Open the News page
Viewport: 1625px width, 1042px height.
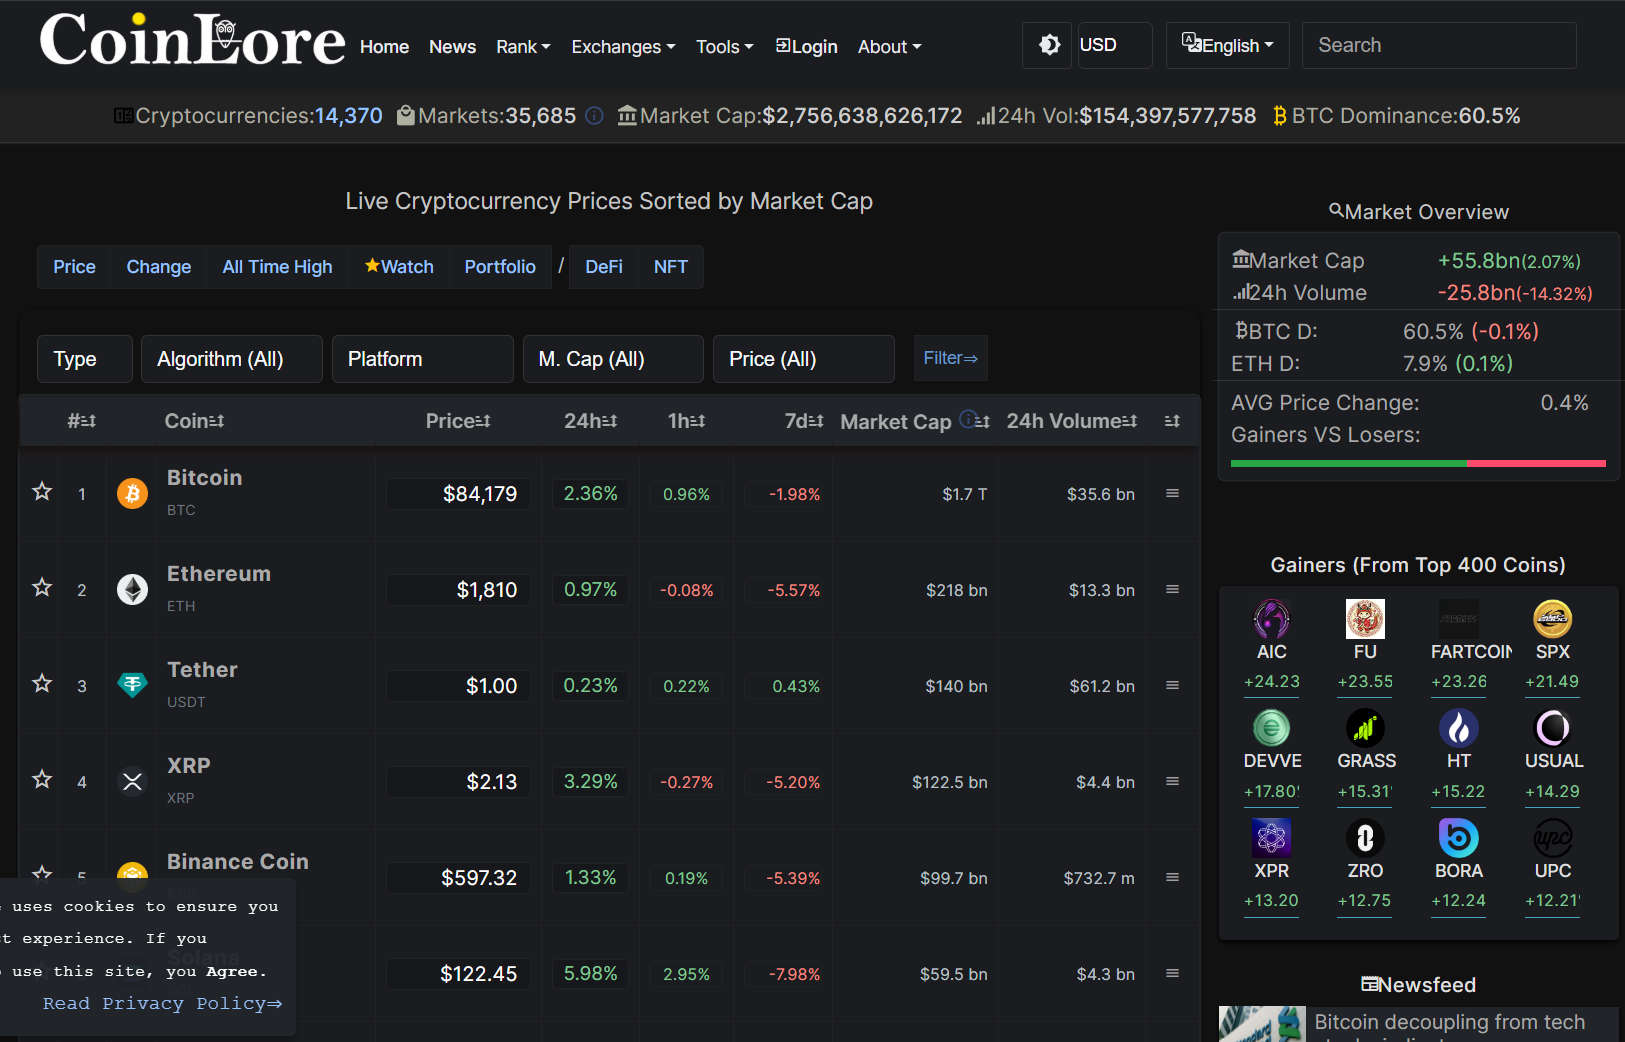pyautogui.click(x=452, y=47)
